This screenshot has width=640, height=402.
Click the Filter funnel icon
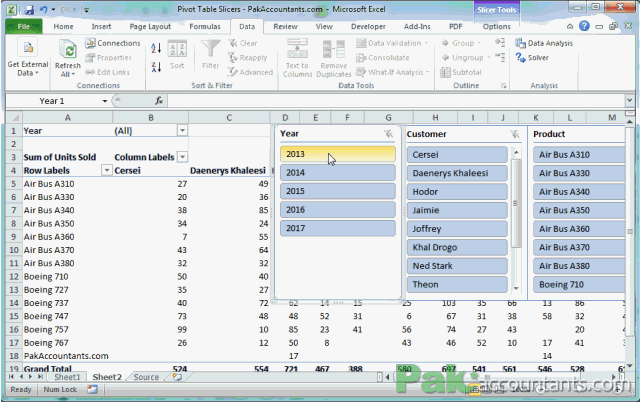pos(211,49)
